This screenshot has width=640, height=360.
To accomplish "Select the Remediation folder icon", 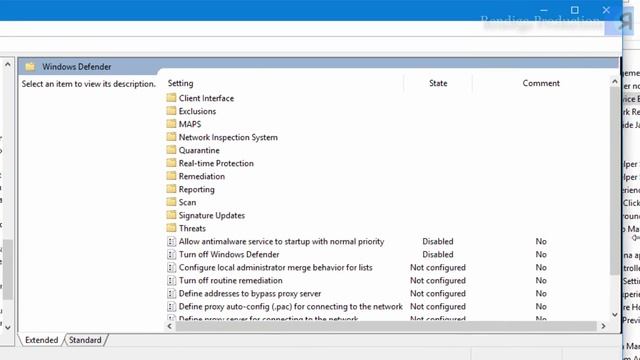I will click(x=171, y=176).
